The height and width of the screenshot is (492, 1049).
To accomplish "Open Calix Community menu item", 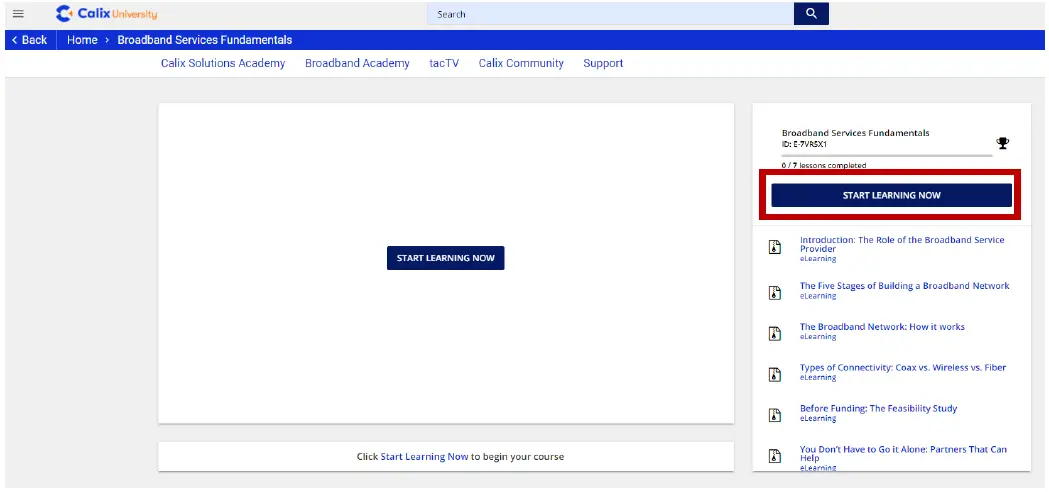I will click(521, 63).
